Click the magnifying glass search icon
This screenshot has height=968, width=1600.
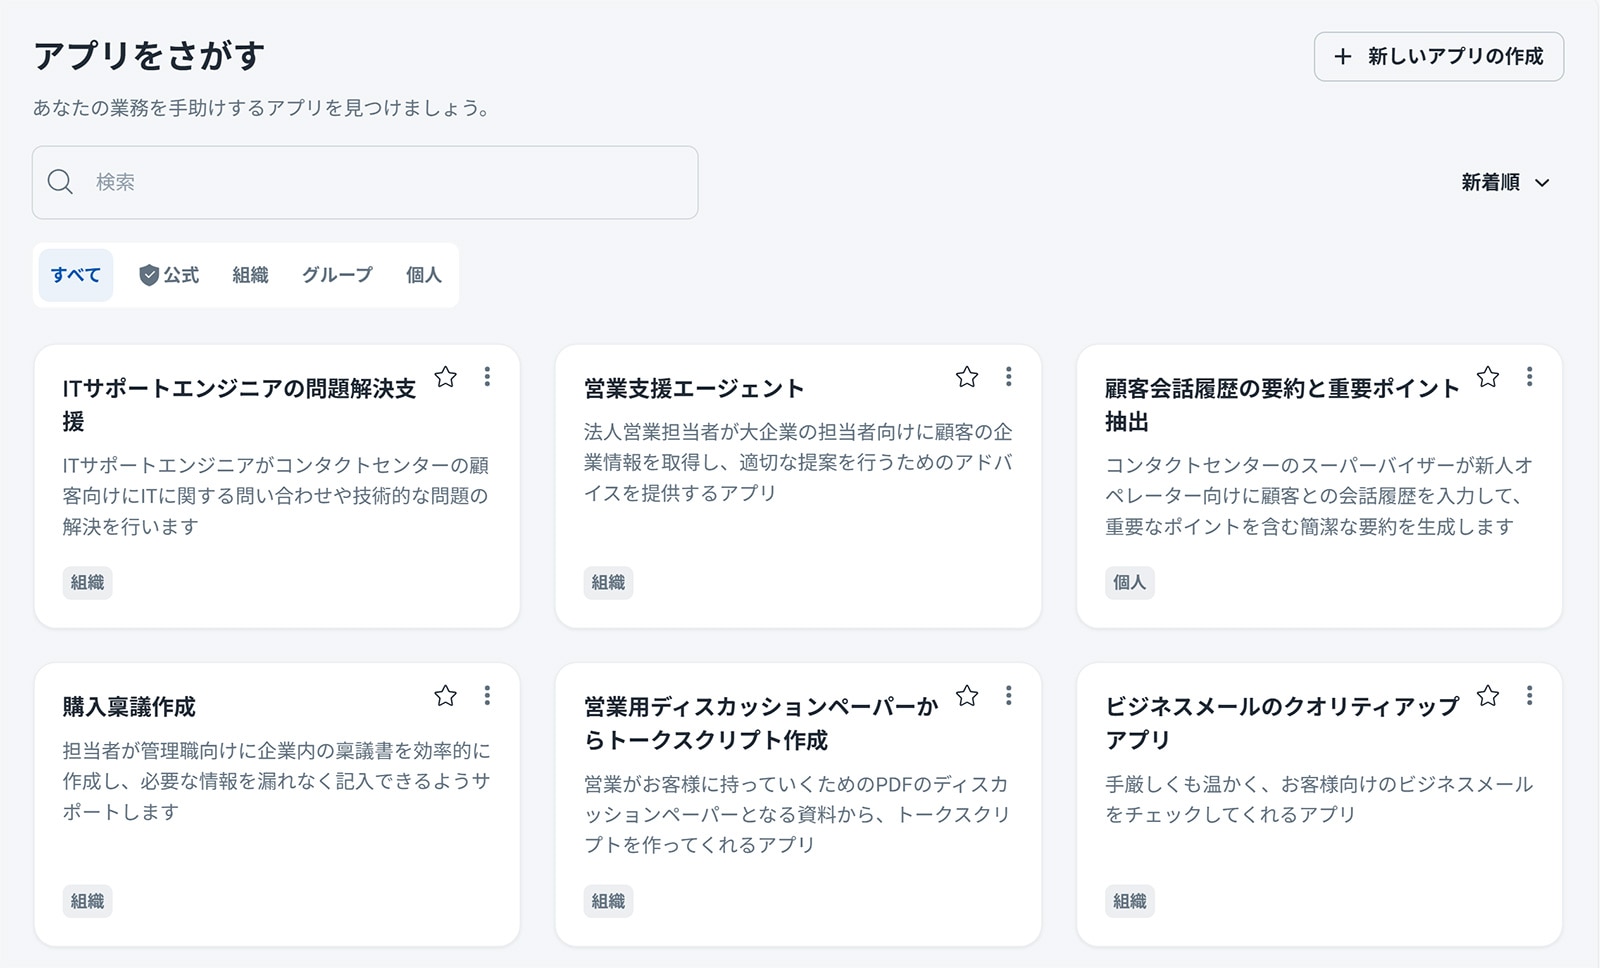(x=61, y=183)
